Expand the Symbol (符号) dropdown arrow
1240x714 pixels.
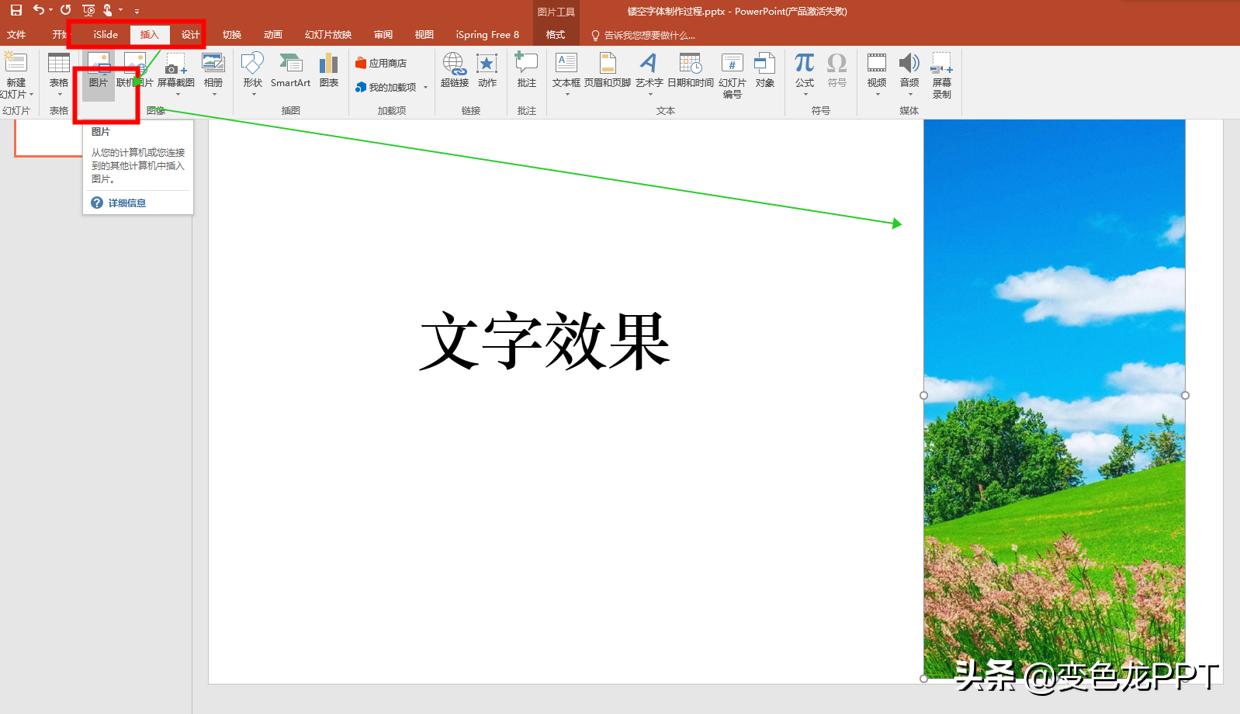click(x=838, y=82)
